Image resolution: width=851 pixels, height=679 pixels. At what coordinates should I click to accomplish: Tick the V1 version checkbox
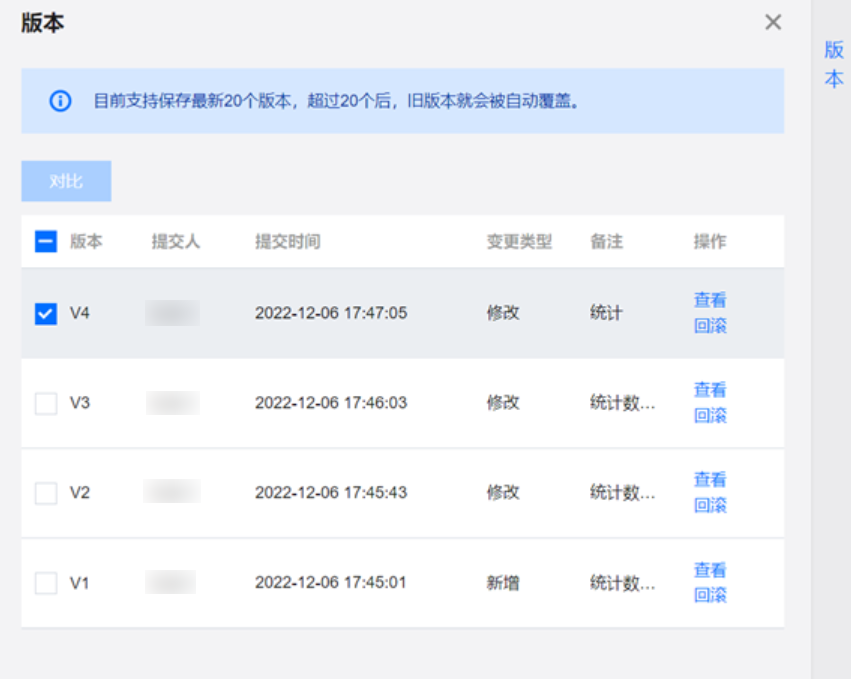(46, 583)
